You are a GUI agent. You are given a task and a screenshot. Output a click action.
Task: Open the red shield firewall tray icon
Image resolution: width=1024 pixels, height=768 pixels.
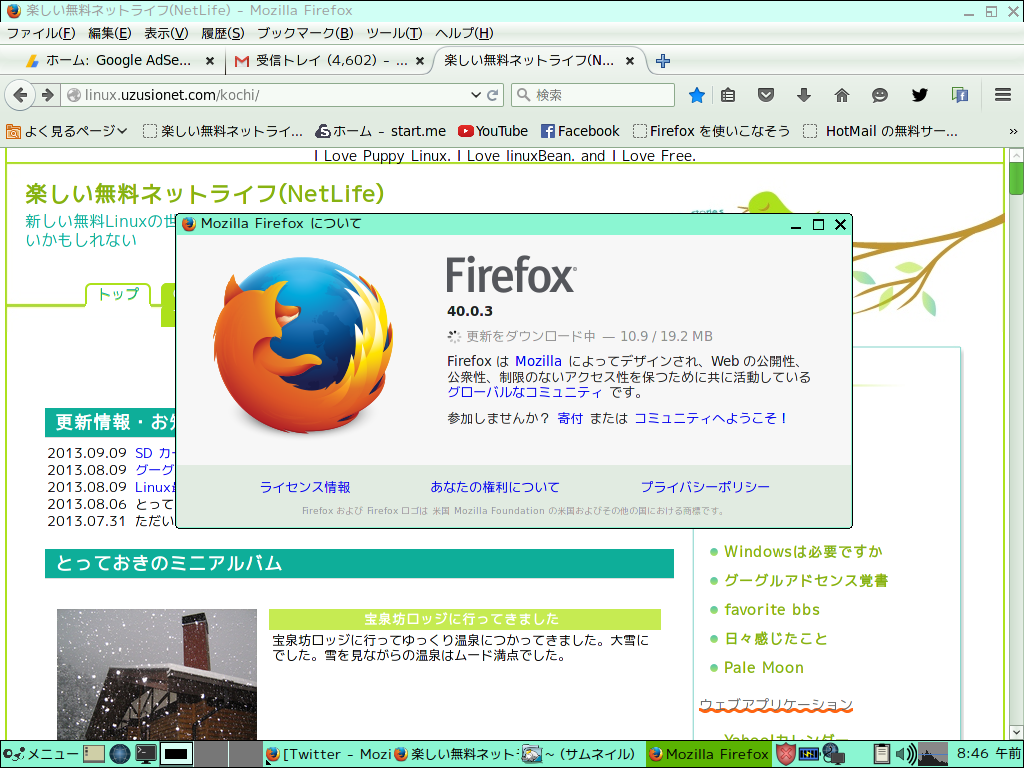pos(786,754)
